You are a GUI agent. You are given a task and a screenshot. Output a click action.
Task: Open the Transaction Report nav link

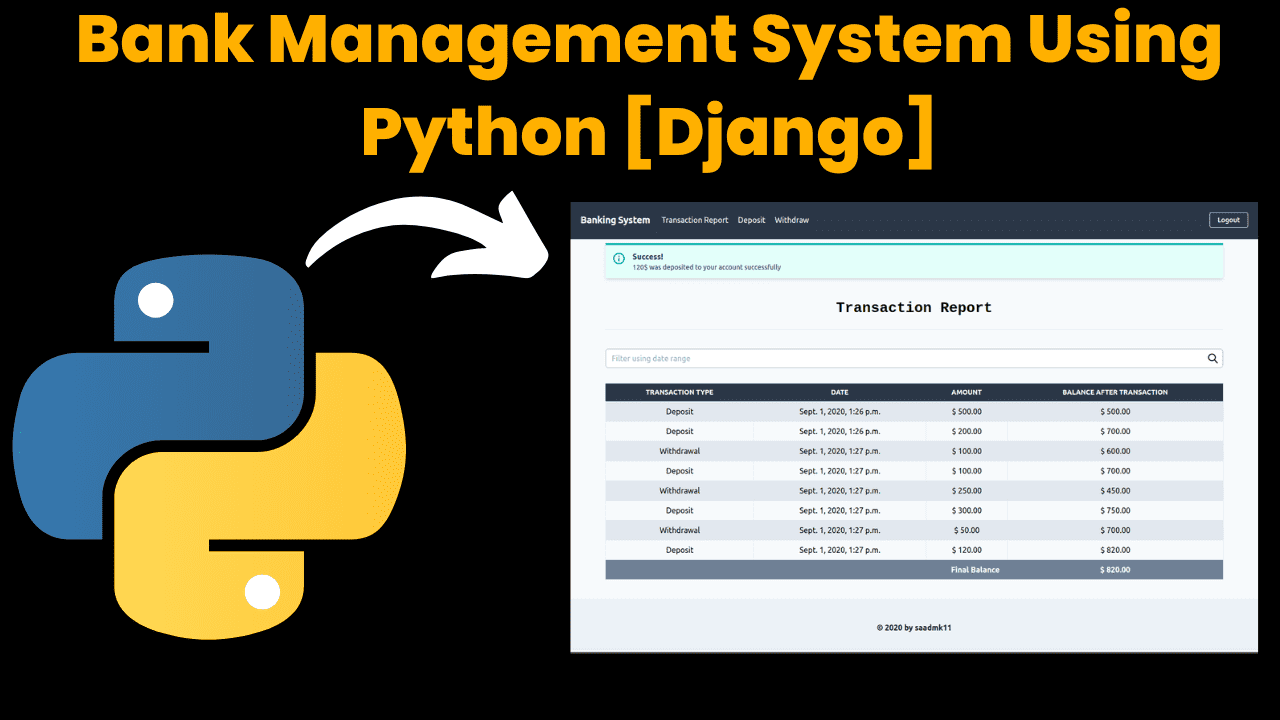[x=695, y=220]
